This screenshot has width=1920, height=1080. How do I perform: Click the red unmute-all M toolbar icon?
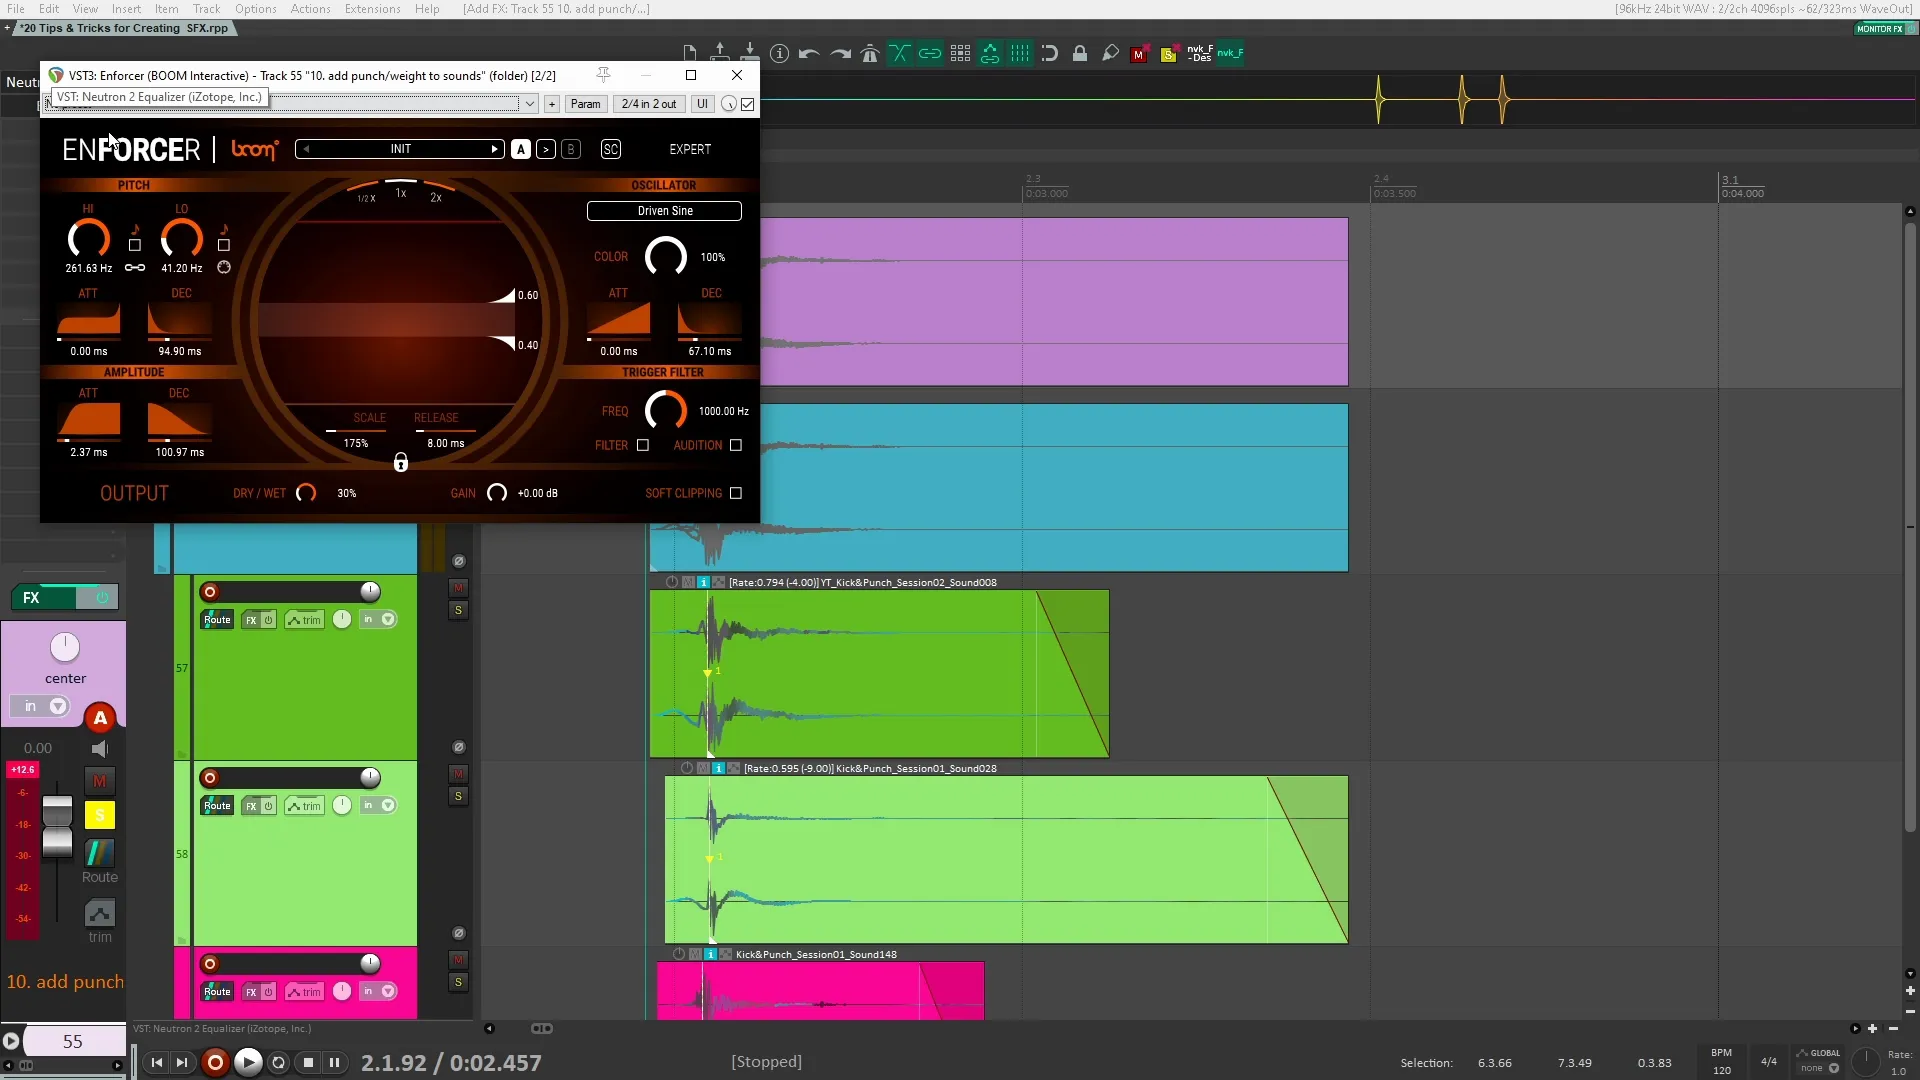click(1138, 55)
